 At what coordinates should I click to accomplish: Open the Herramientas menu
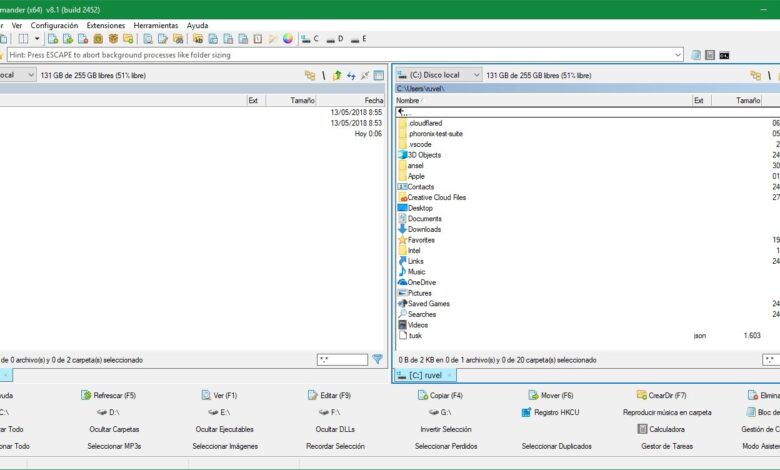156,25
